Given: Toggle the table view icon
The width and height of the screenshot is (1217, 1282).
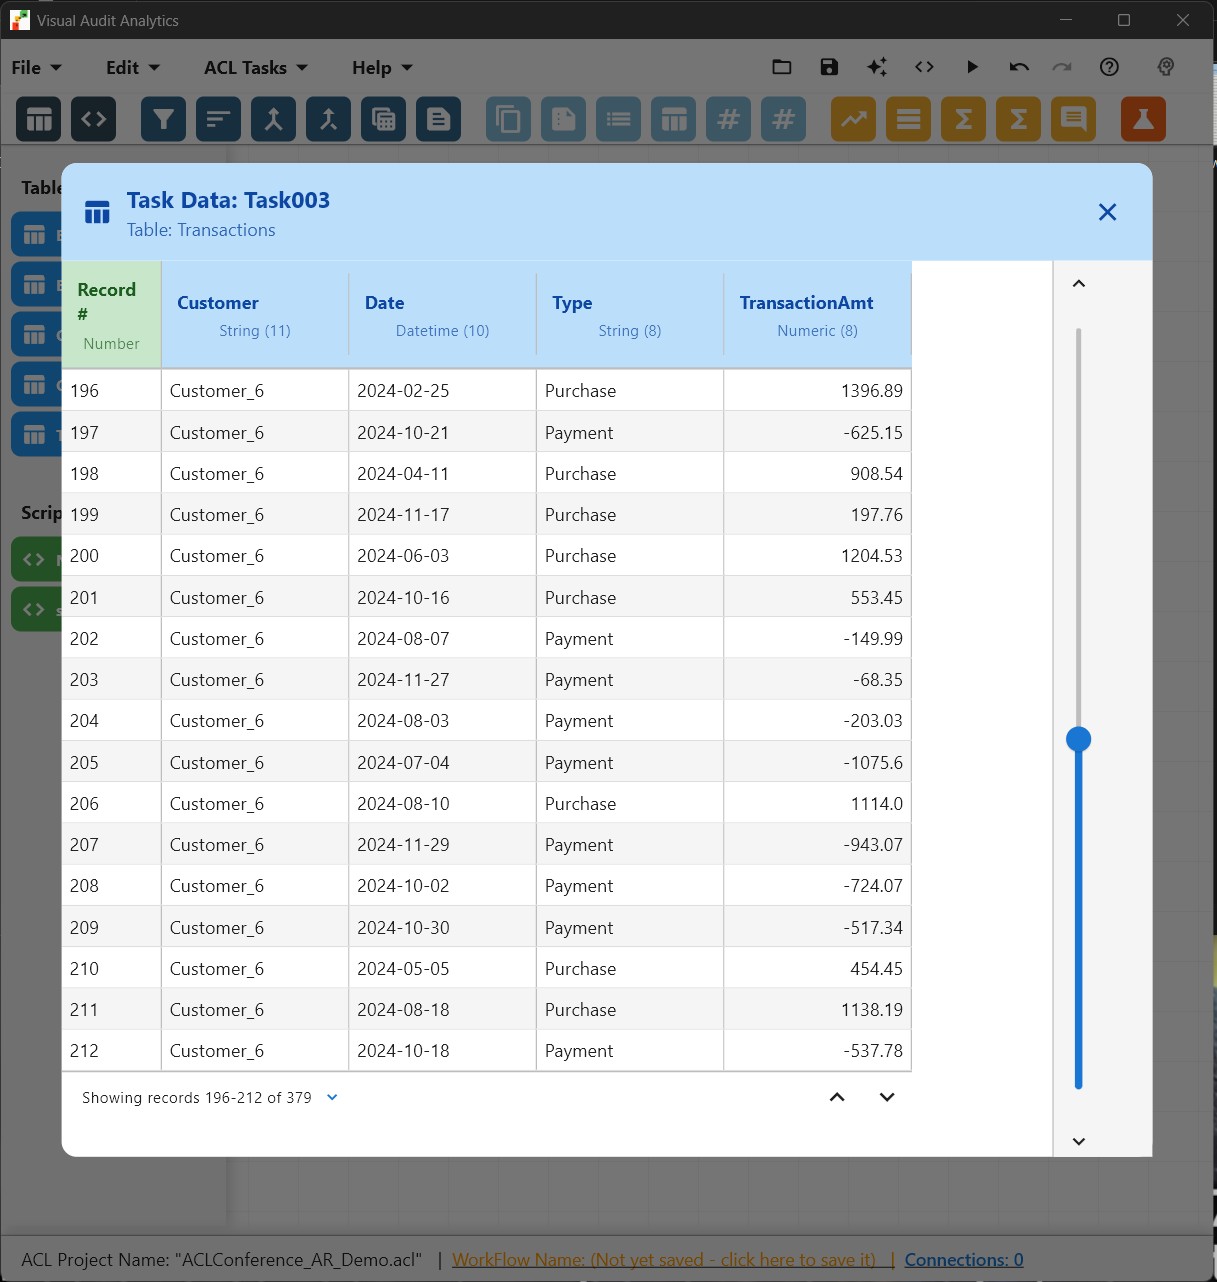Looking at the screenshot, I should (38, 119).
